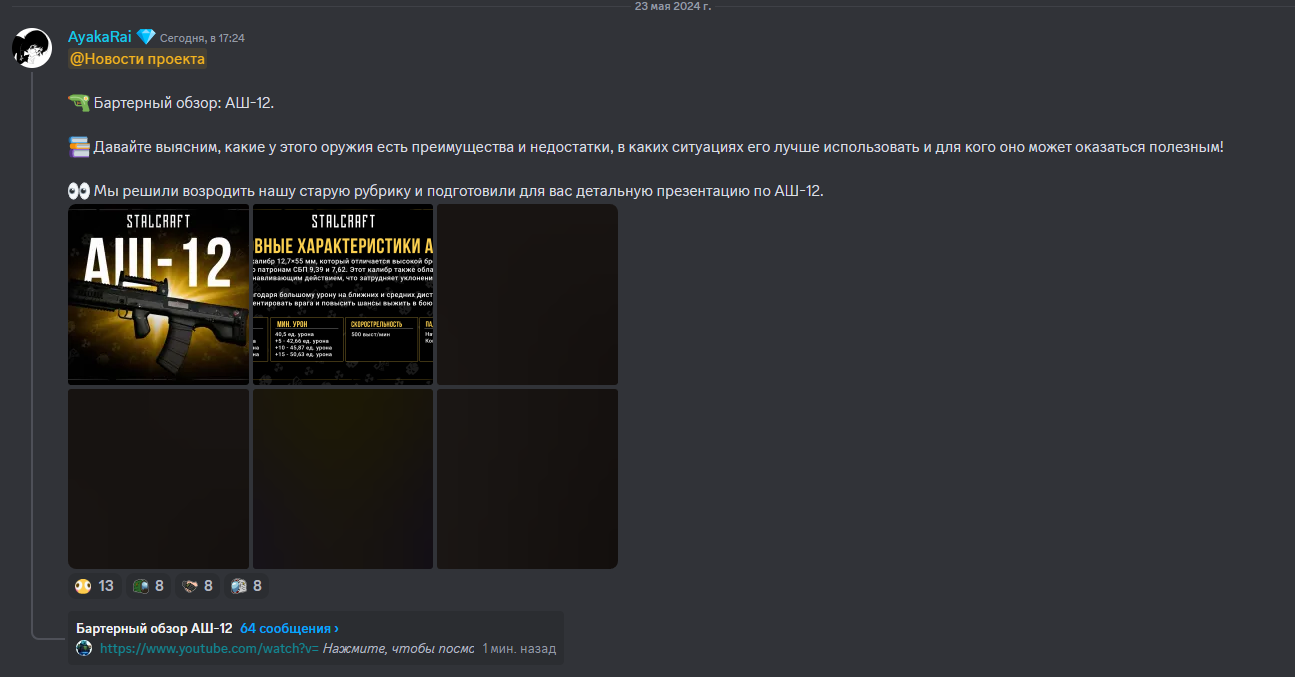The height and width of the screenshot is (677, 1295).
Task: Open bottom-left dark attachment under АШ-12 image
Action: pyautogui.click(x=158, y=479)
